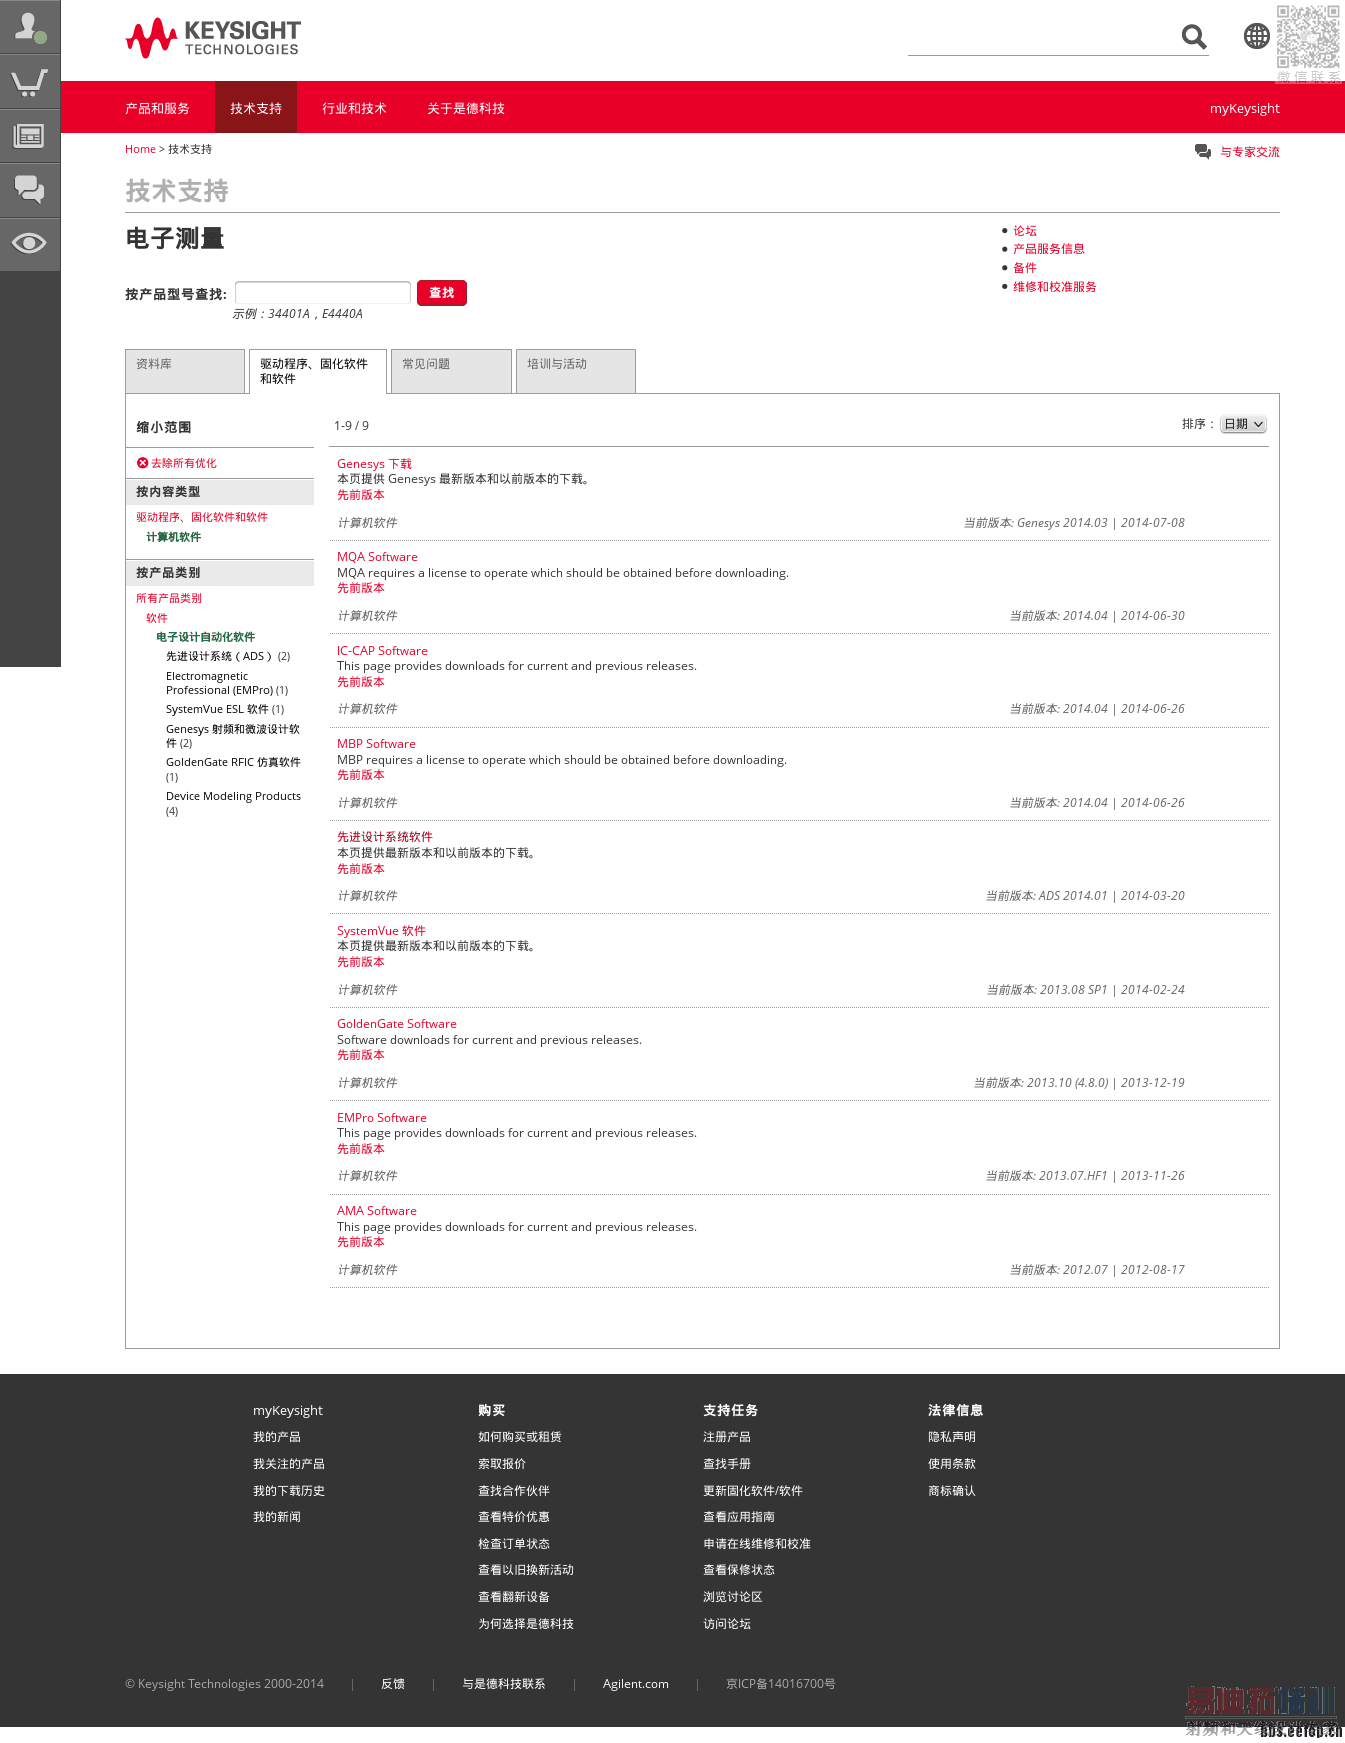The image size is (1345, 1743).
Task: Click the chat icon beside 与专家交流
Action: coord(1203,151)
